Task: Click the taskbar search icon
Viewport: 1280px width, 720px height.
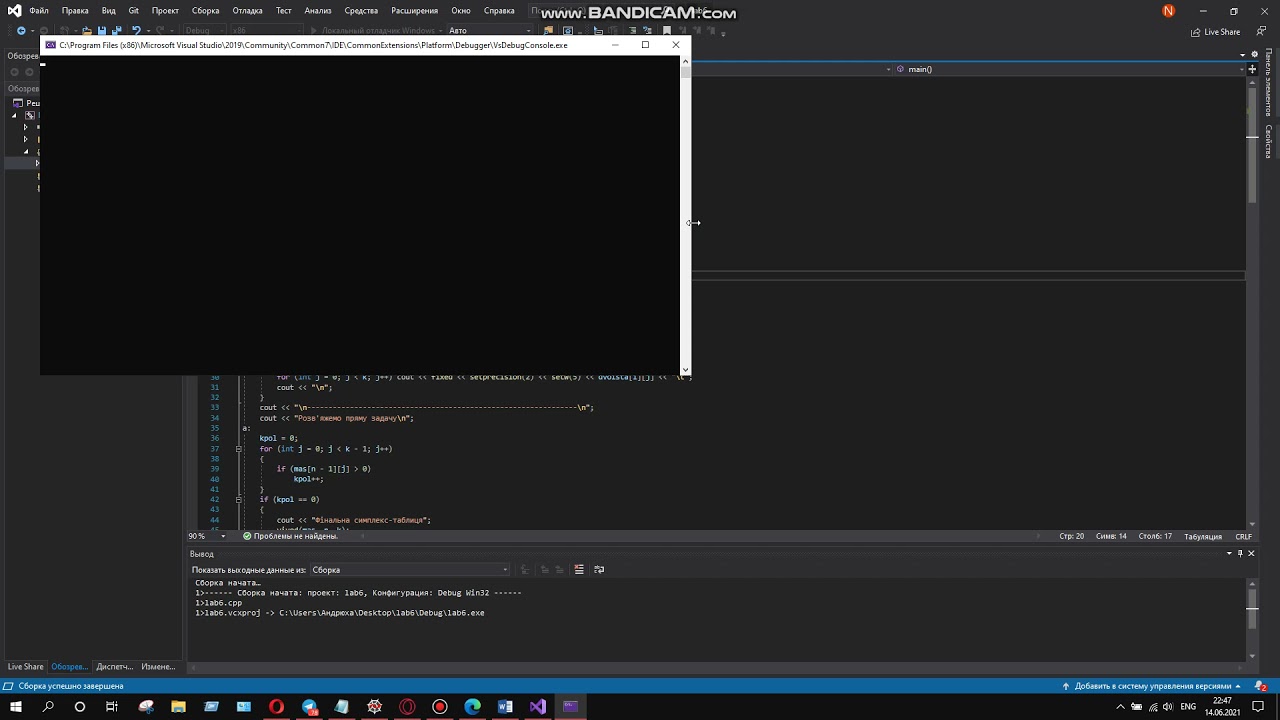Action: tap(48, 707)
